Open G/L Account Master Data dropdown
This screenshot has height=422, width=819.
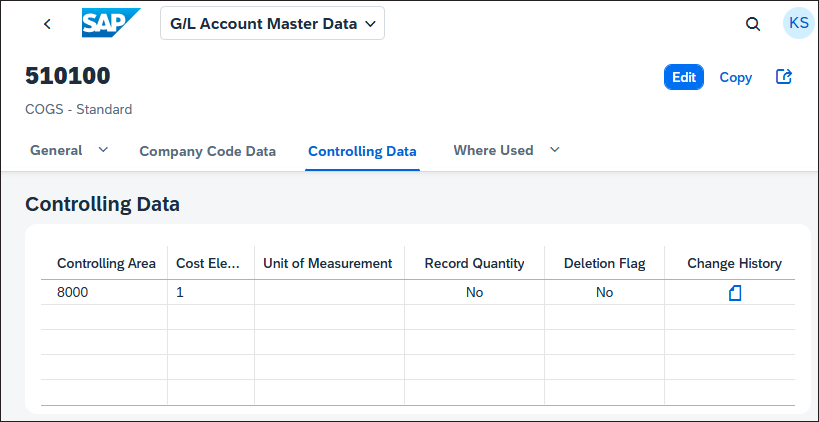[272, 24]
